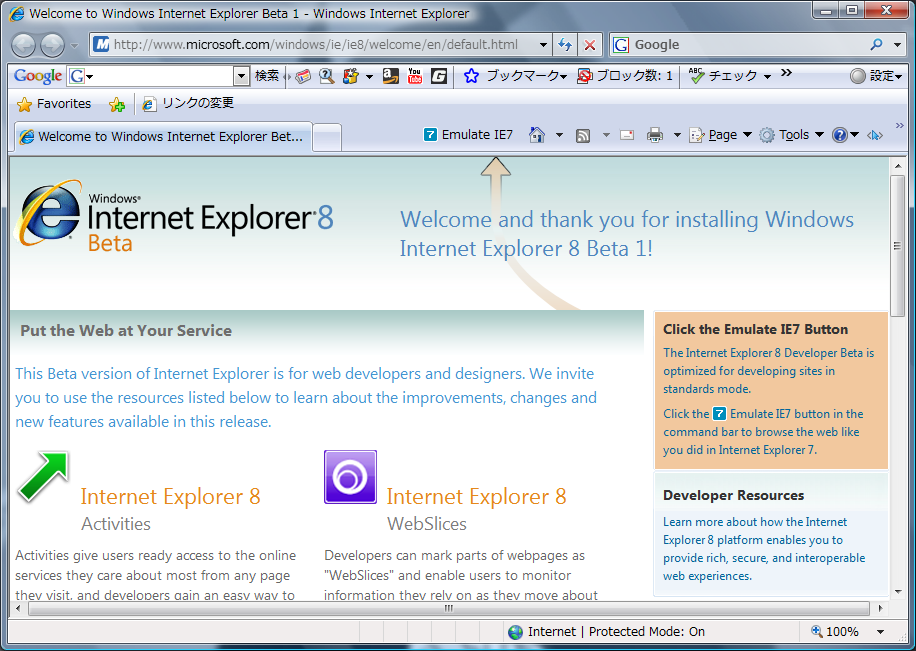The image size is (916, 651).
Task: Click the black G toolbar icon
Action: (x=439, y=76)
